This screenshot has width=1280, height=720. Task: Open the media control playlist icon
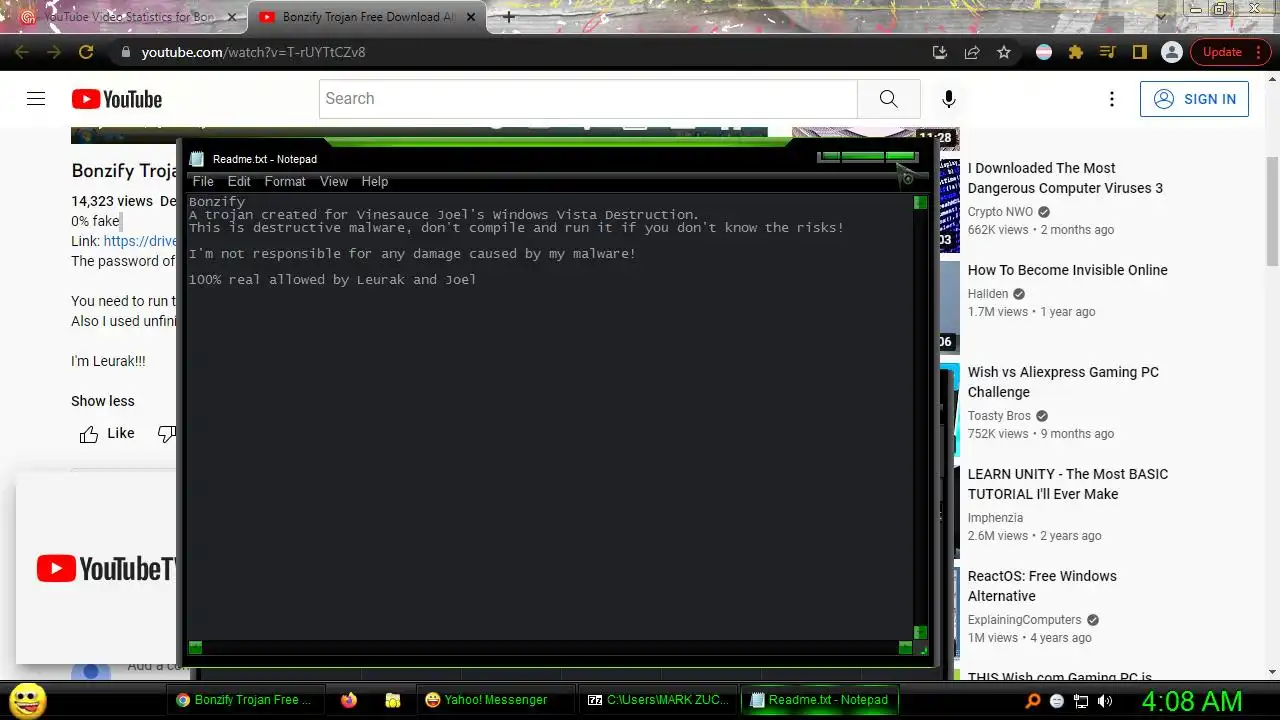(1107, 52)
